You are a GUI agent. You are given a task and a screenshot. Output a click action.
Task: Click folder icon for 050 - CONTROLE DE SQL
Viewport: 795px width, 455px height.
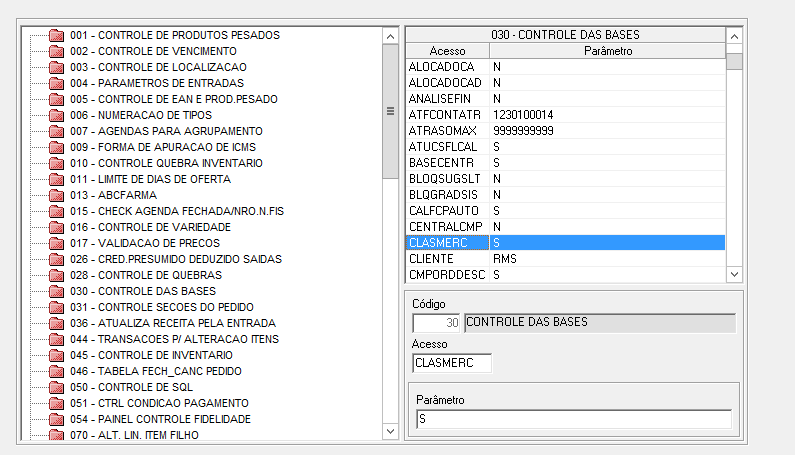pyautogui.click(x=56, y=388)
